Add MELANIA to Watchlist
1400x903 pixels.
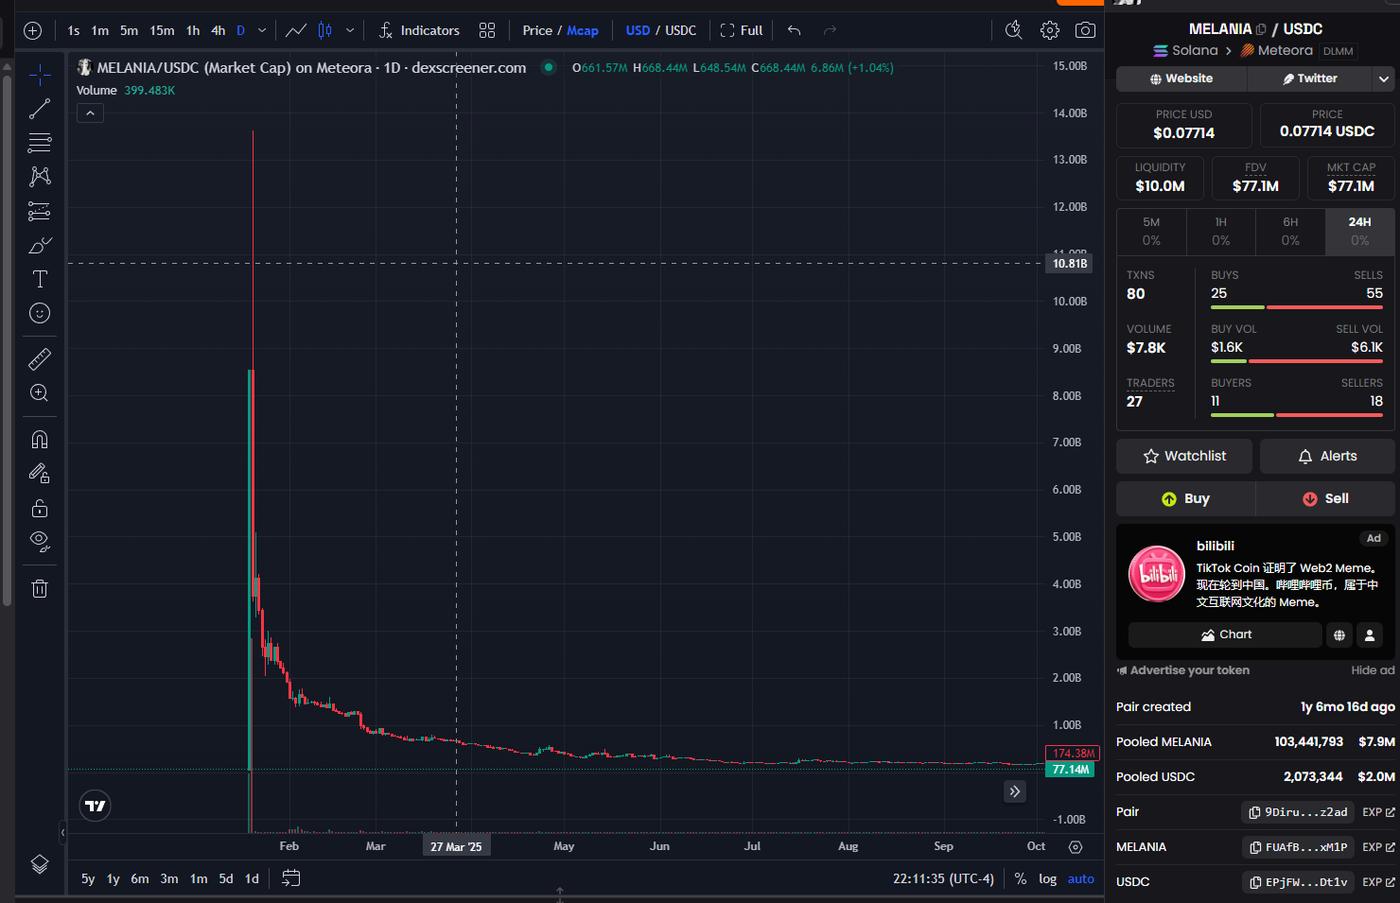tap(1185, 456)
